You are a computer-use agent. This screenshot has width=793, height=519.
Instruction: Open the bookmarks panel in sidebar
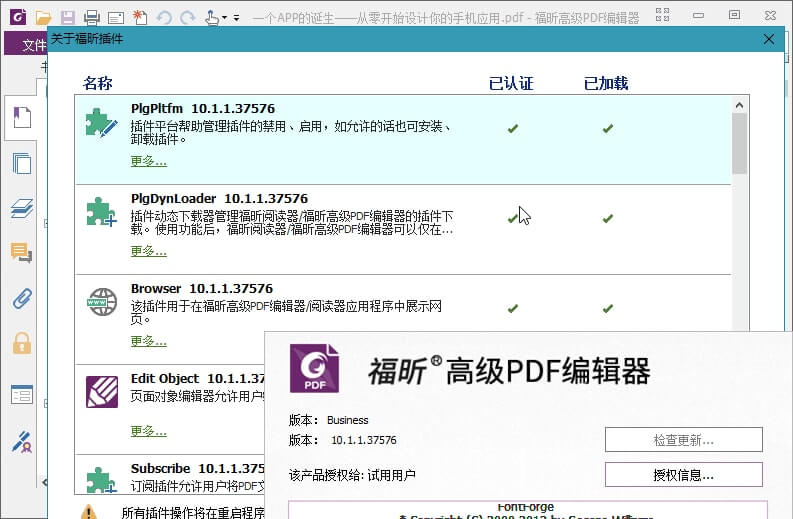click(21, 119)
